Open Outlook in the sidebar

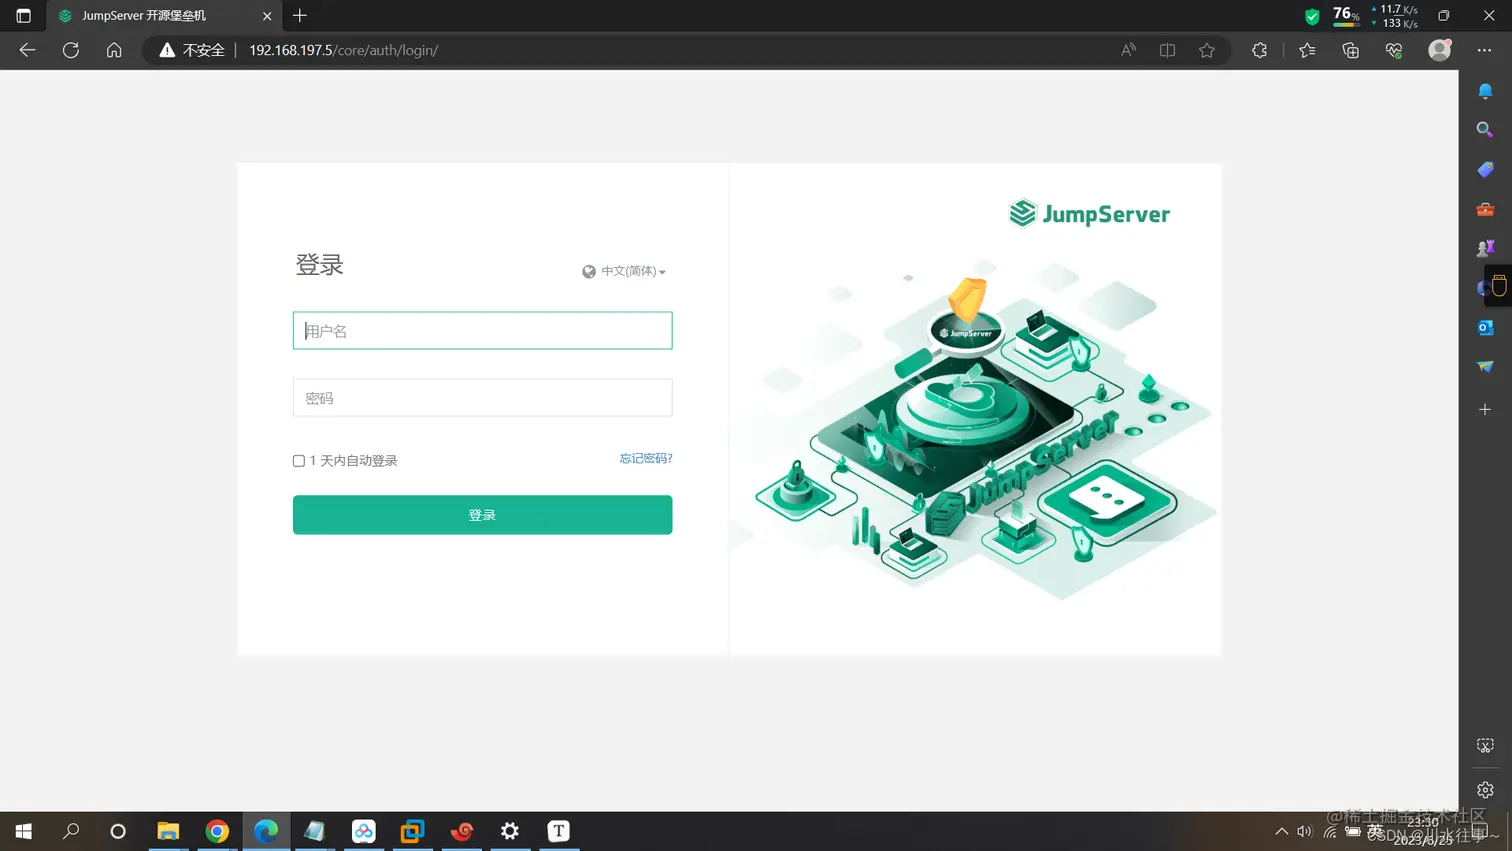tap(1485, 327)
